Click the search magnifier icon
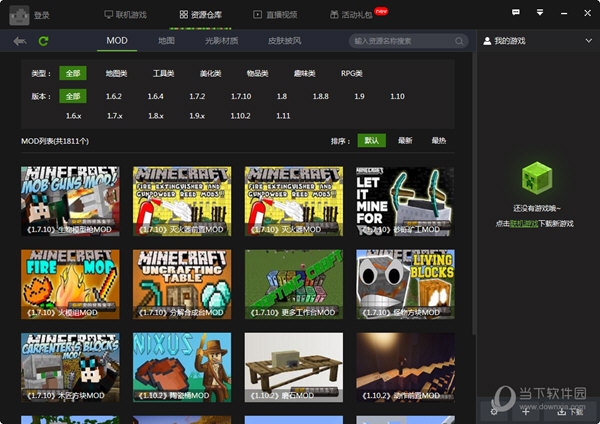 [459, 41]
